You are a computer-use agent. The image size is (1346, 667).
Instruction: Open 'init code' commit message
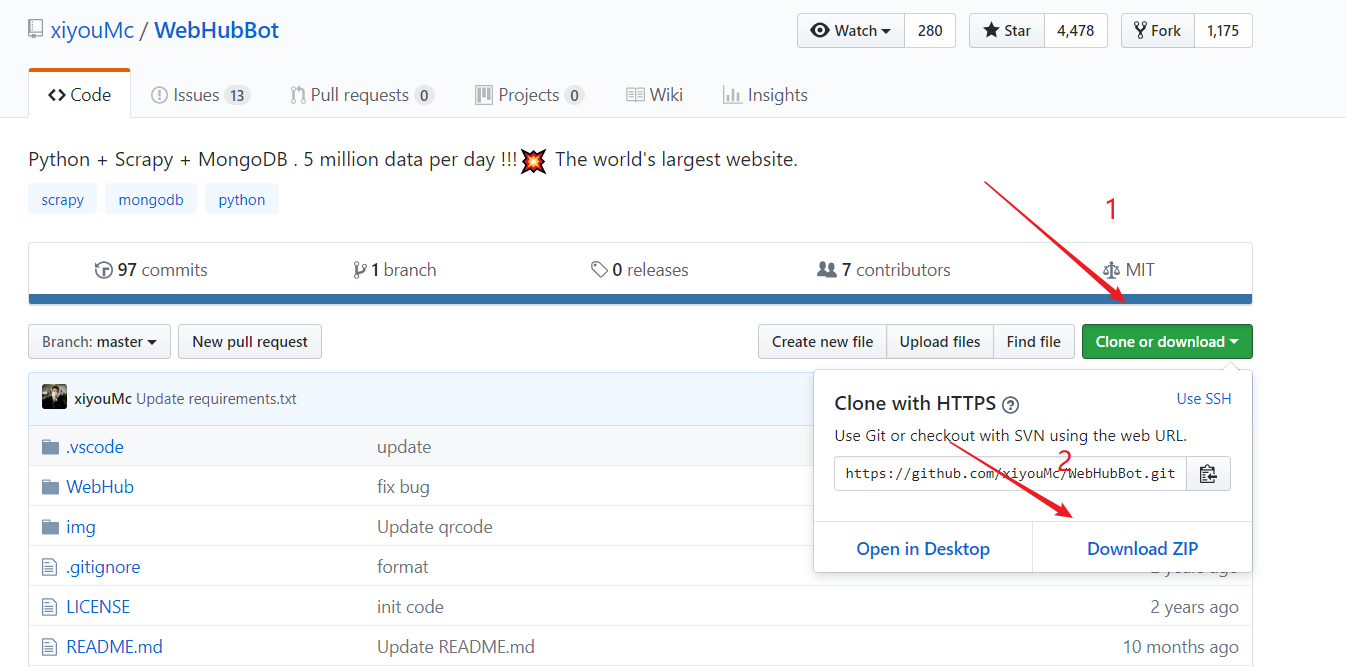pyautogui.click(x=410, y=607)
